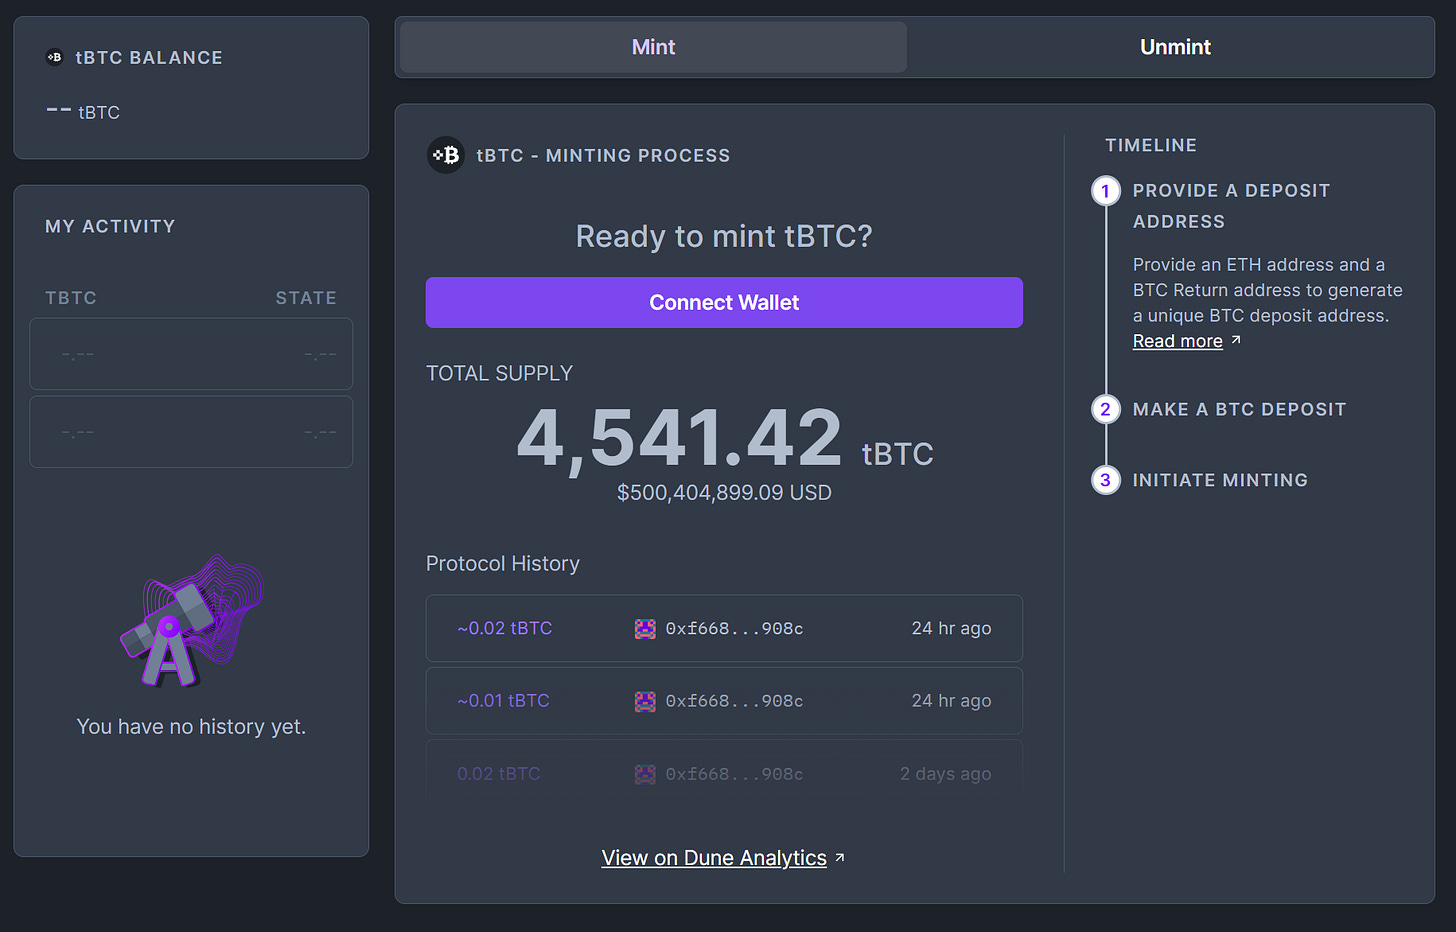Click the Protocol History heading
This screenshot has height=932, width=1456.
click(x=502, y=564)
